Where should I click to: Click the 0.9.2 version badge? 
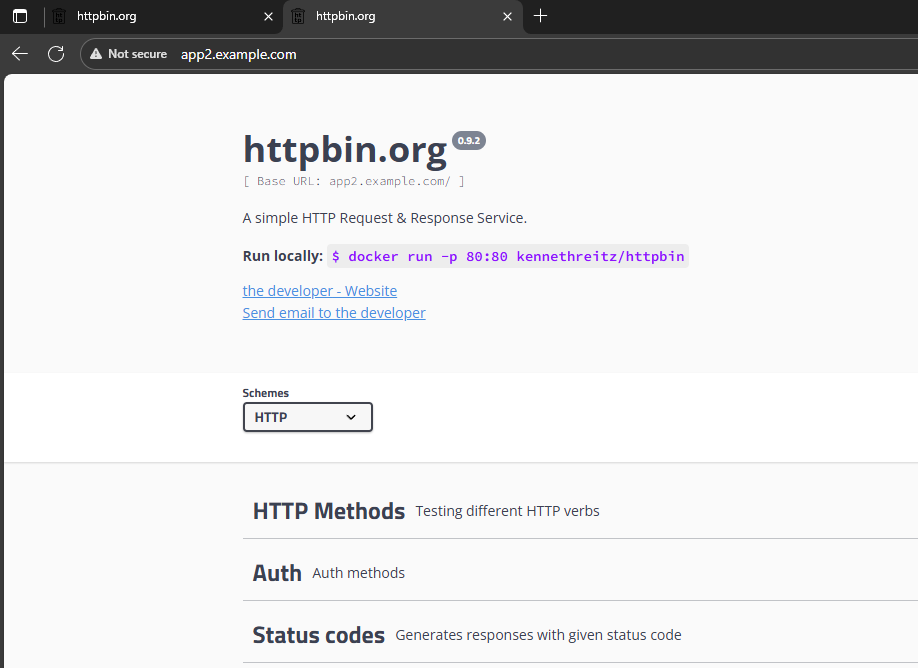coord(469,141)
